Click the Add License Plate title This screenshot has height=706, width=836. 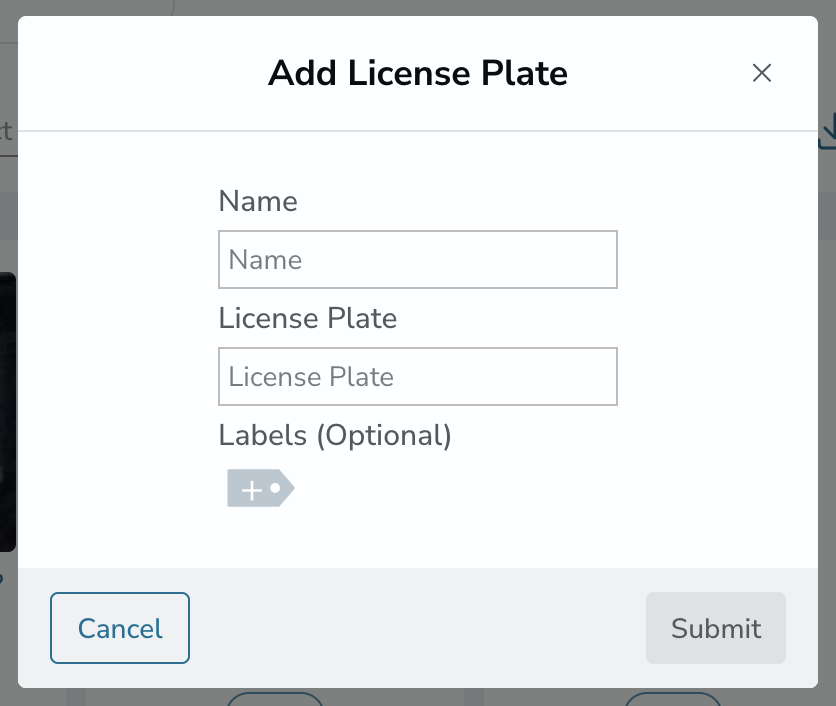pos(418,73)
